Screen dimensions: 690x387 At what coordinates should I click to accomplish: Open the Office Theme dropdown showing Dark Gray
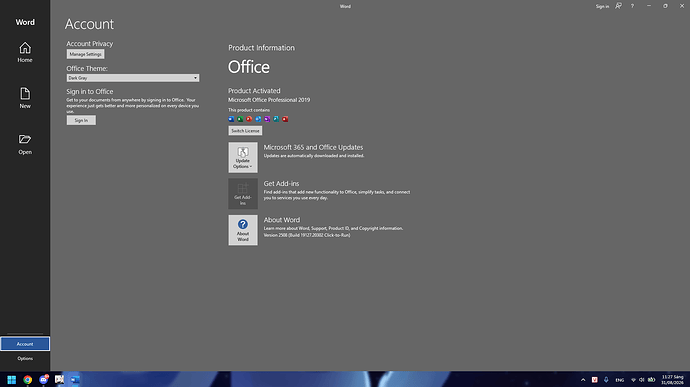click(133, 78)
